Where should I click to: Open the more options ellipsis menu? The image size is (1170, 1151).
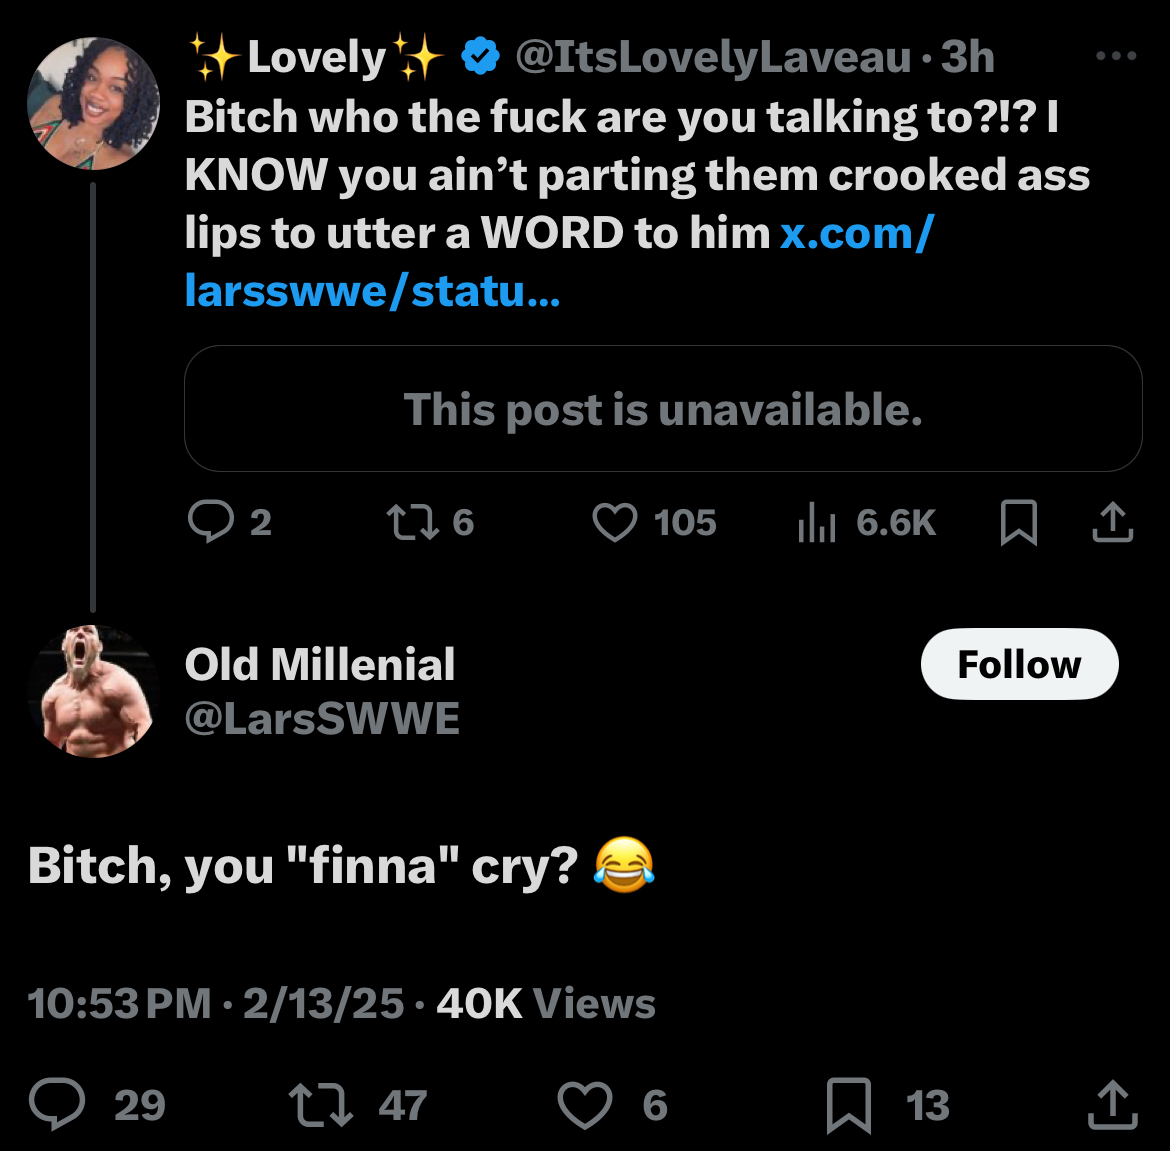1116,57
